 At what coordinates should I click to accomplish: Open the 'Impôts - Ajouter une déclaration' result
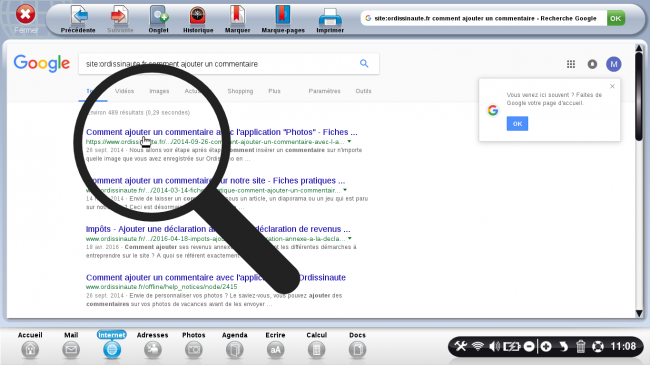point(218,229)
